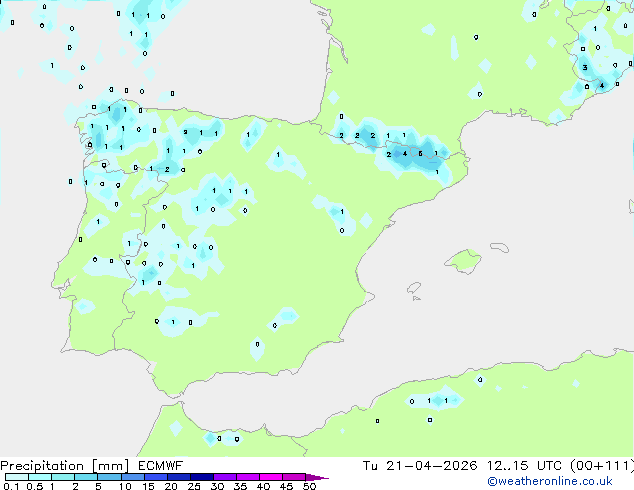
Task: Click the 45–50 mm legend swatch
Action: click(x=294, y=477)
